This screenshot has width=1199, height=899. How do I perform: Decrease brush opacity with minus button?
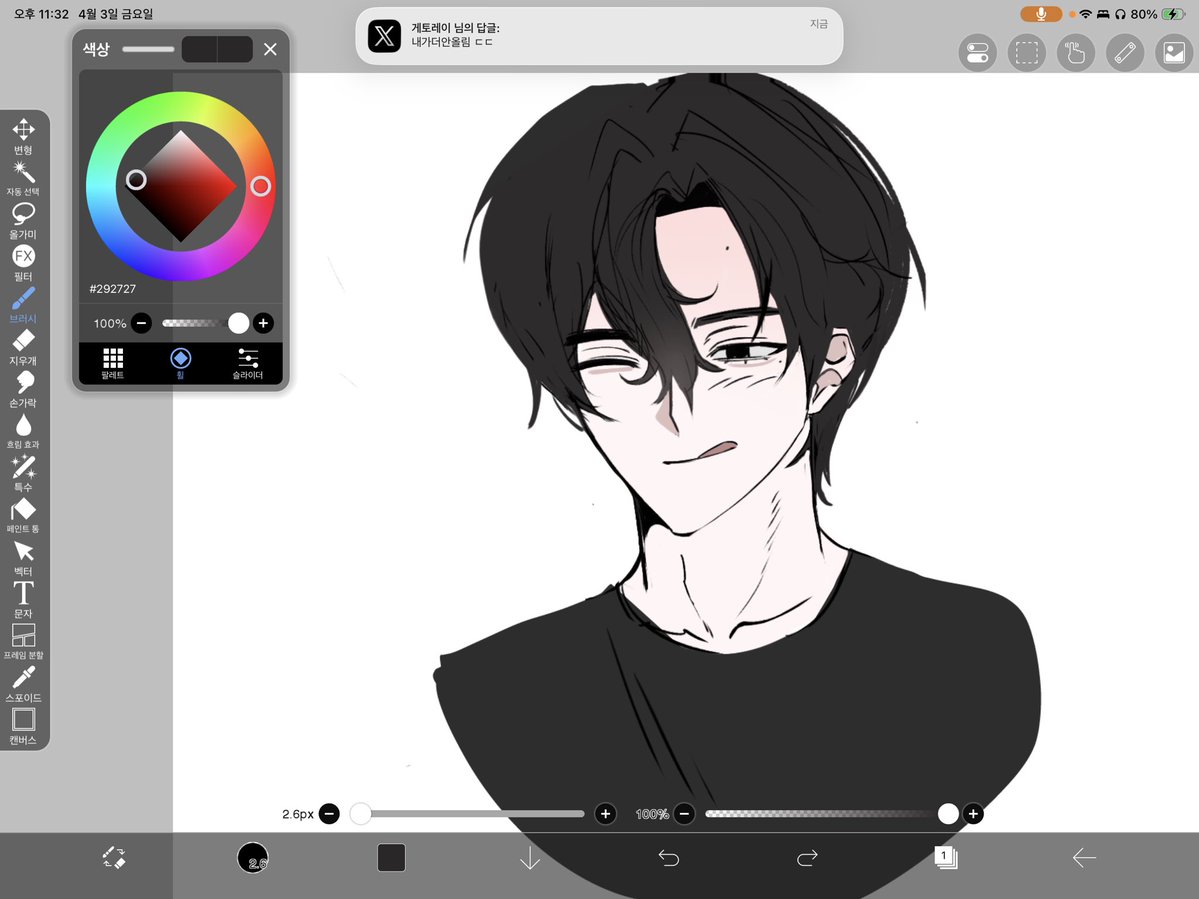point(684,814)
